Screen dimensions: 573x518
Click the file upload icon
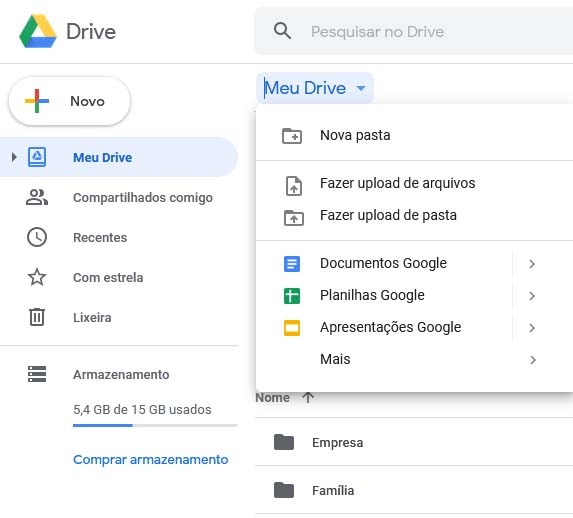coord(293,186)
